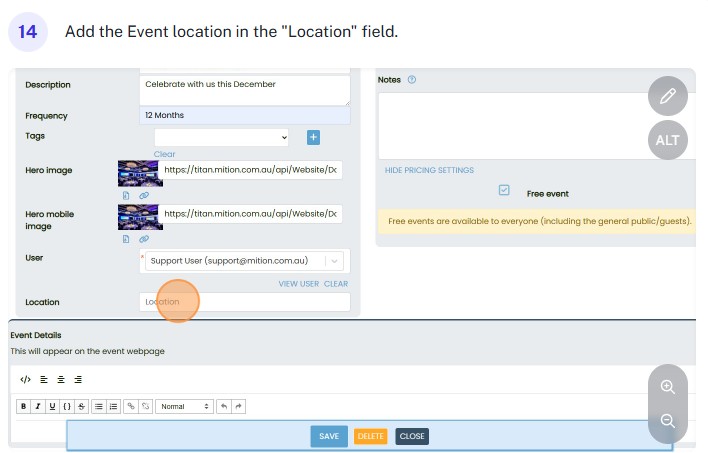Click into the Location input field

coord(245,301)
